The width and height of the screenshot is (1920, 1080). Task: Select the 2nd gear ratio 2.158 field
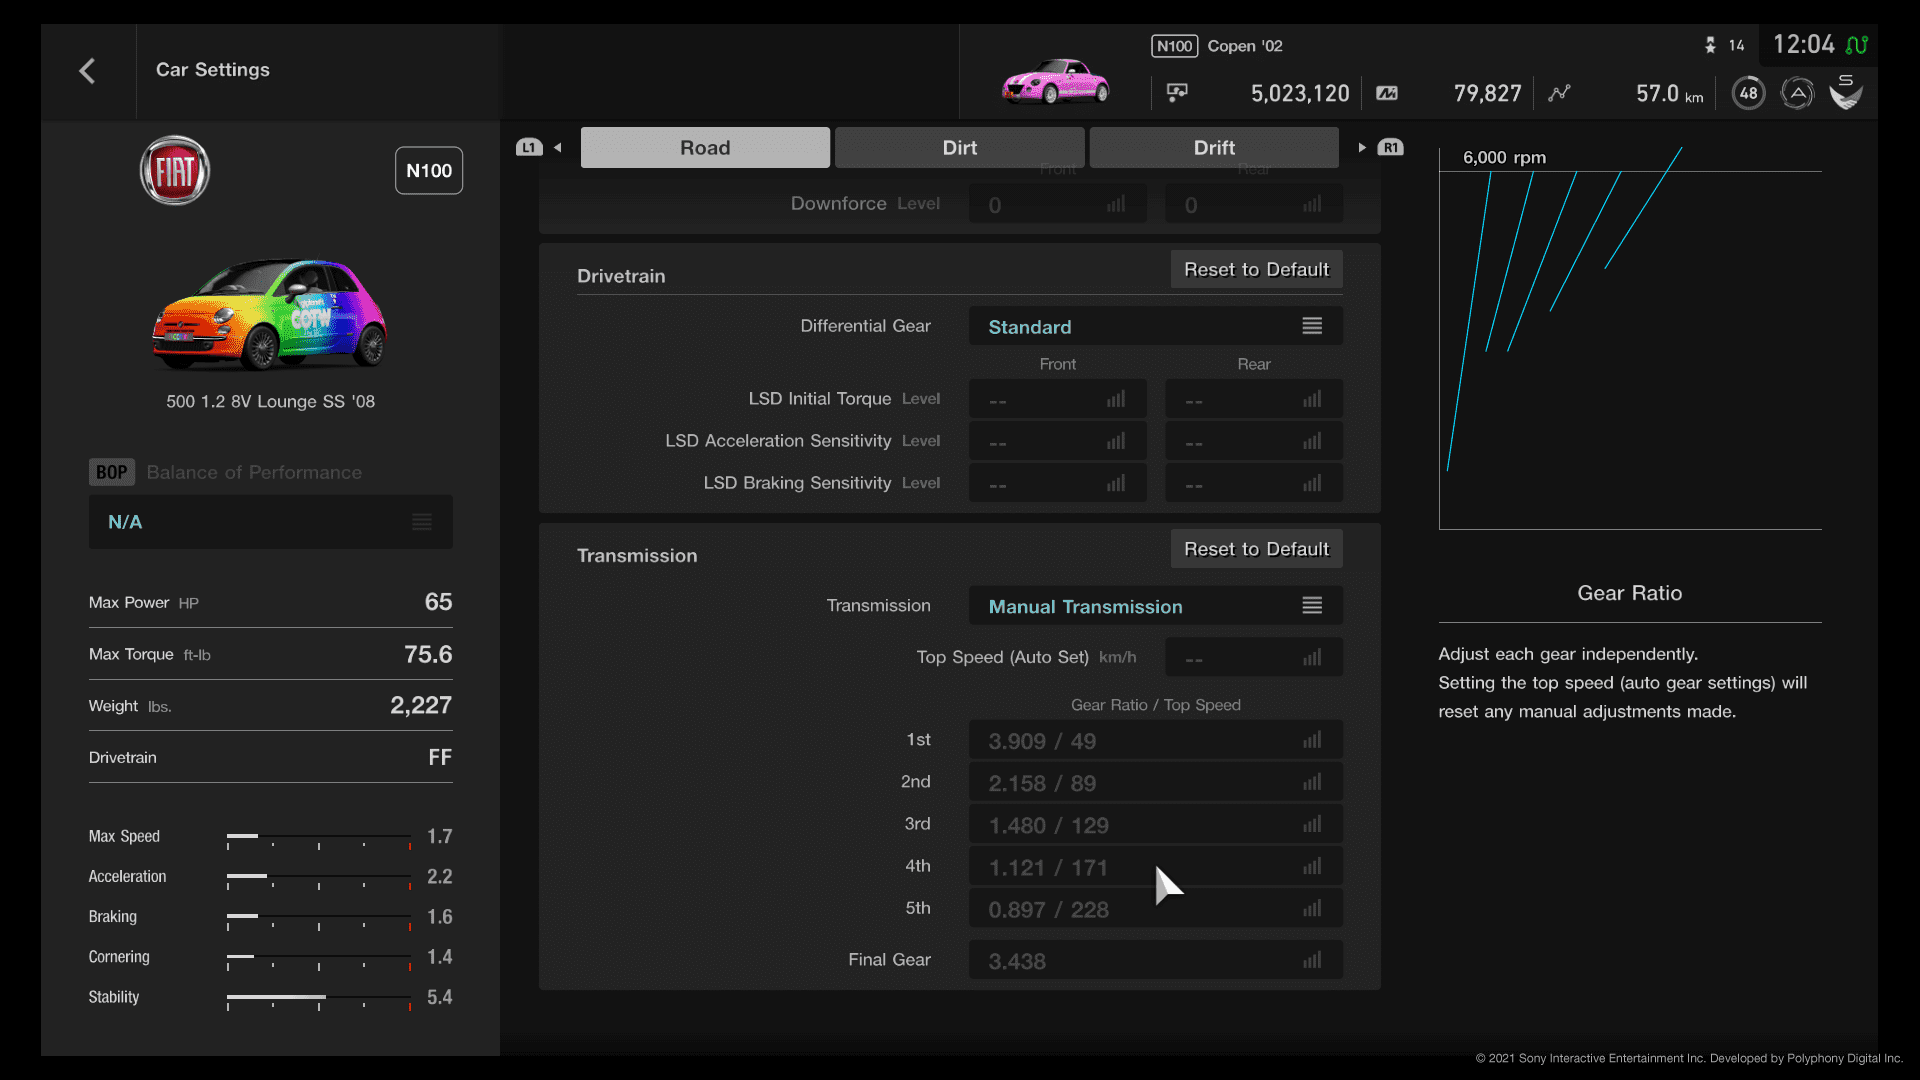[1156, 782]
